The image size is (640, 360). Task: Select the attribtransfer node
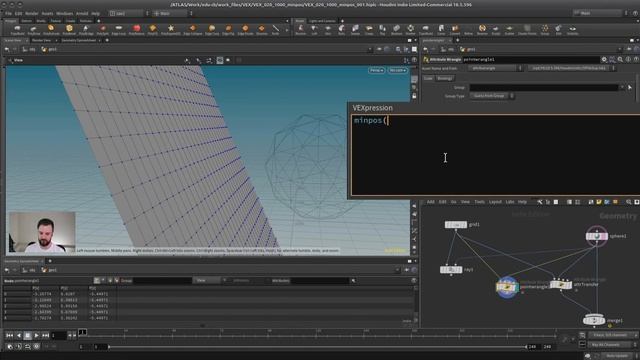(561, 284)
